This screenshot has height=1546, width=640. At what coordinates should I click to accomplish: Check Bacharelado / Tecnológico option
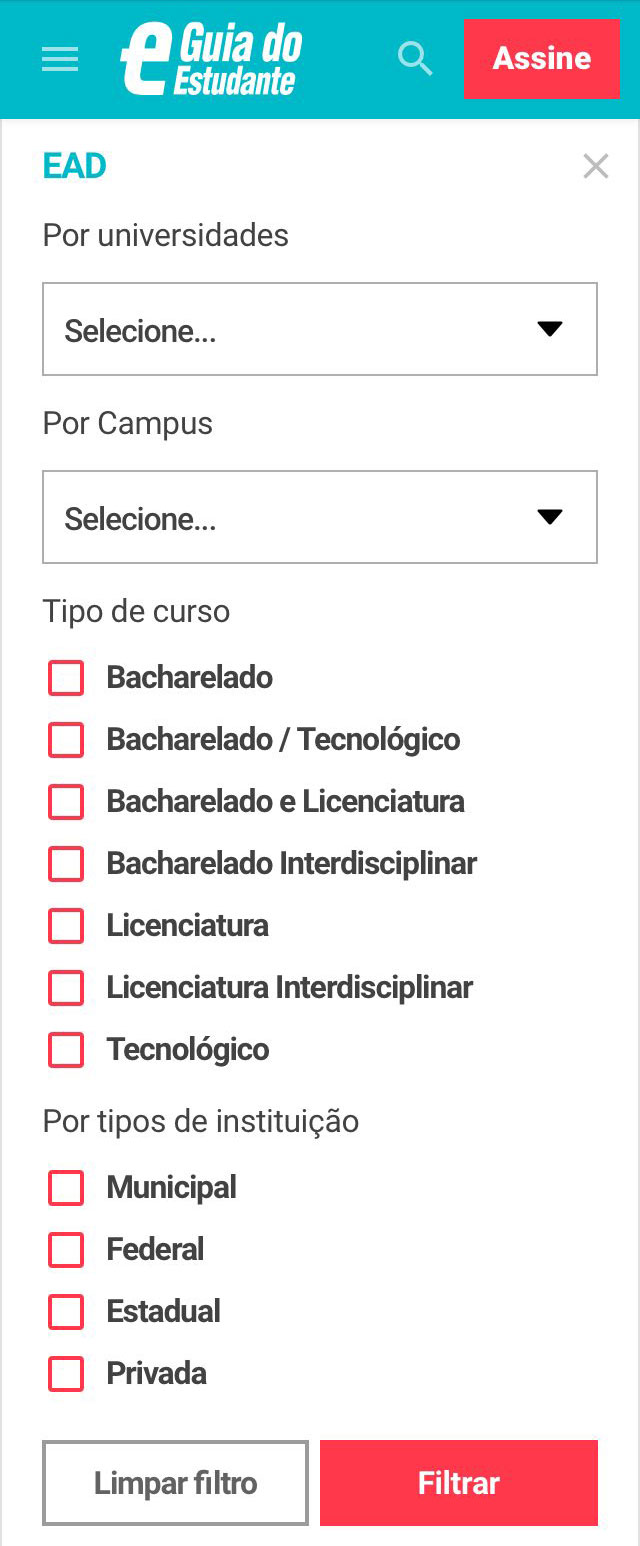coord(65,740)
